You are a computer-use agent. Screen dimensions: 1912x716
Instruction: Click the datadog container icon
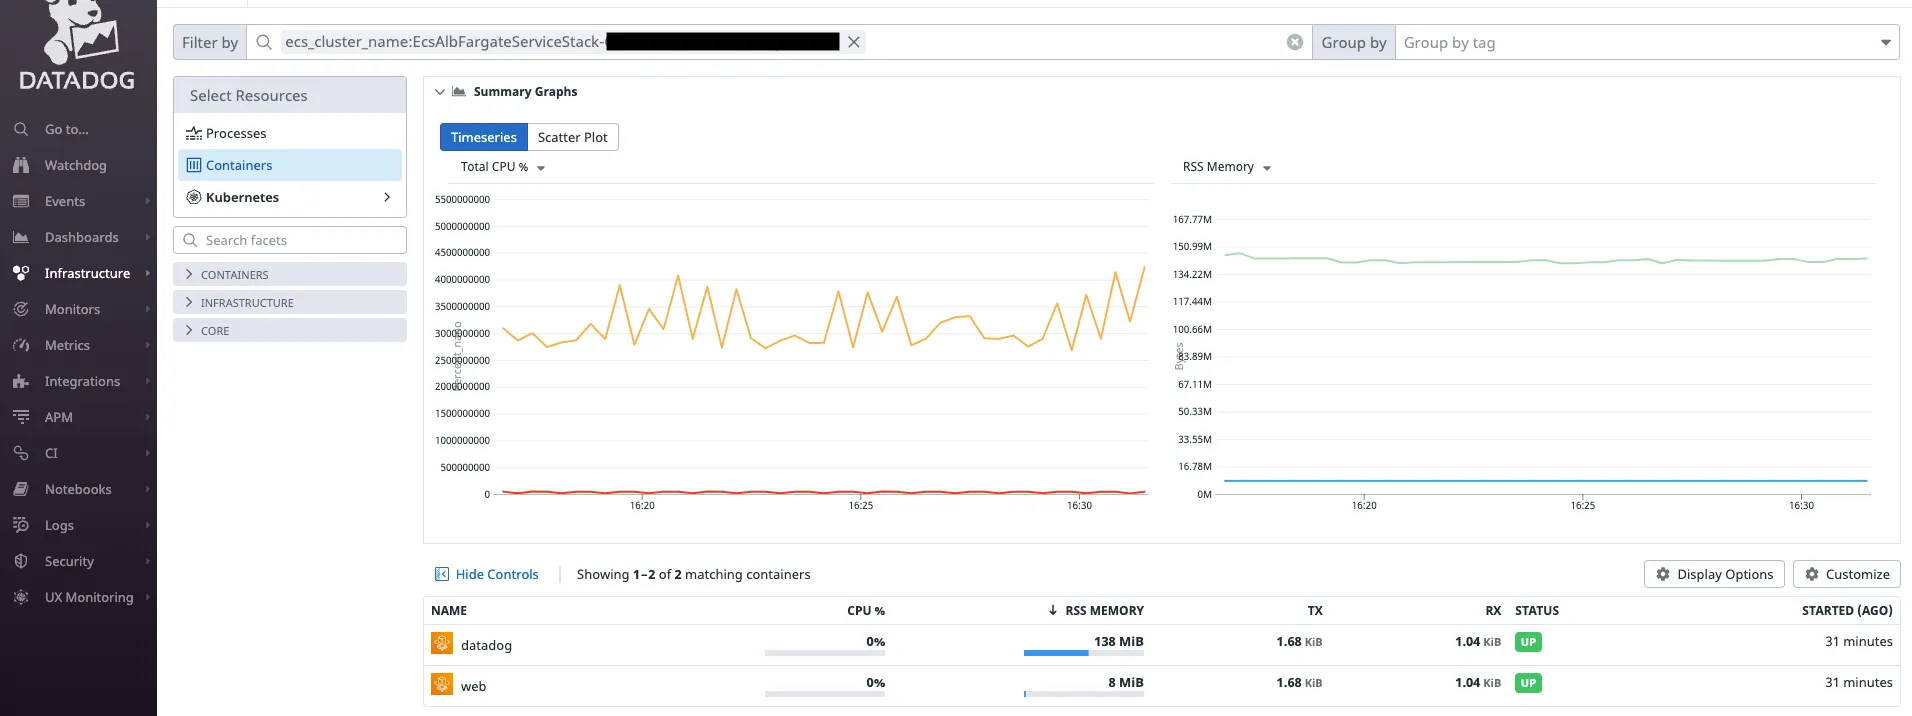coord(442,644)
